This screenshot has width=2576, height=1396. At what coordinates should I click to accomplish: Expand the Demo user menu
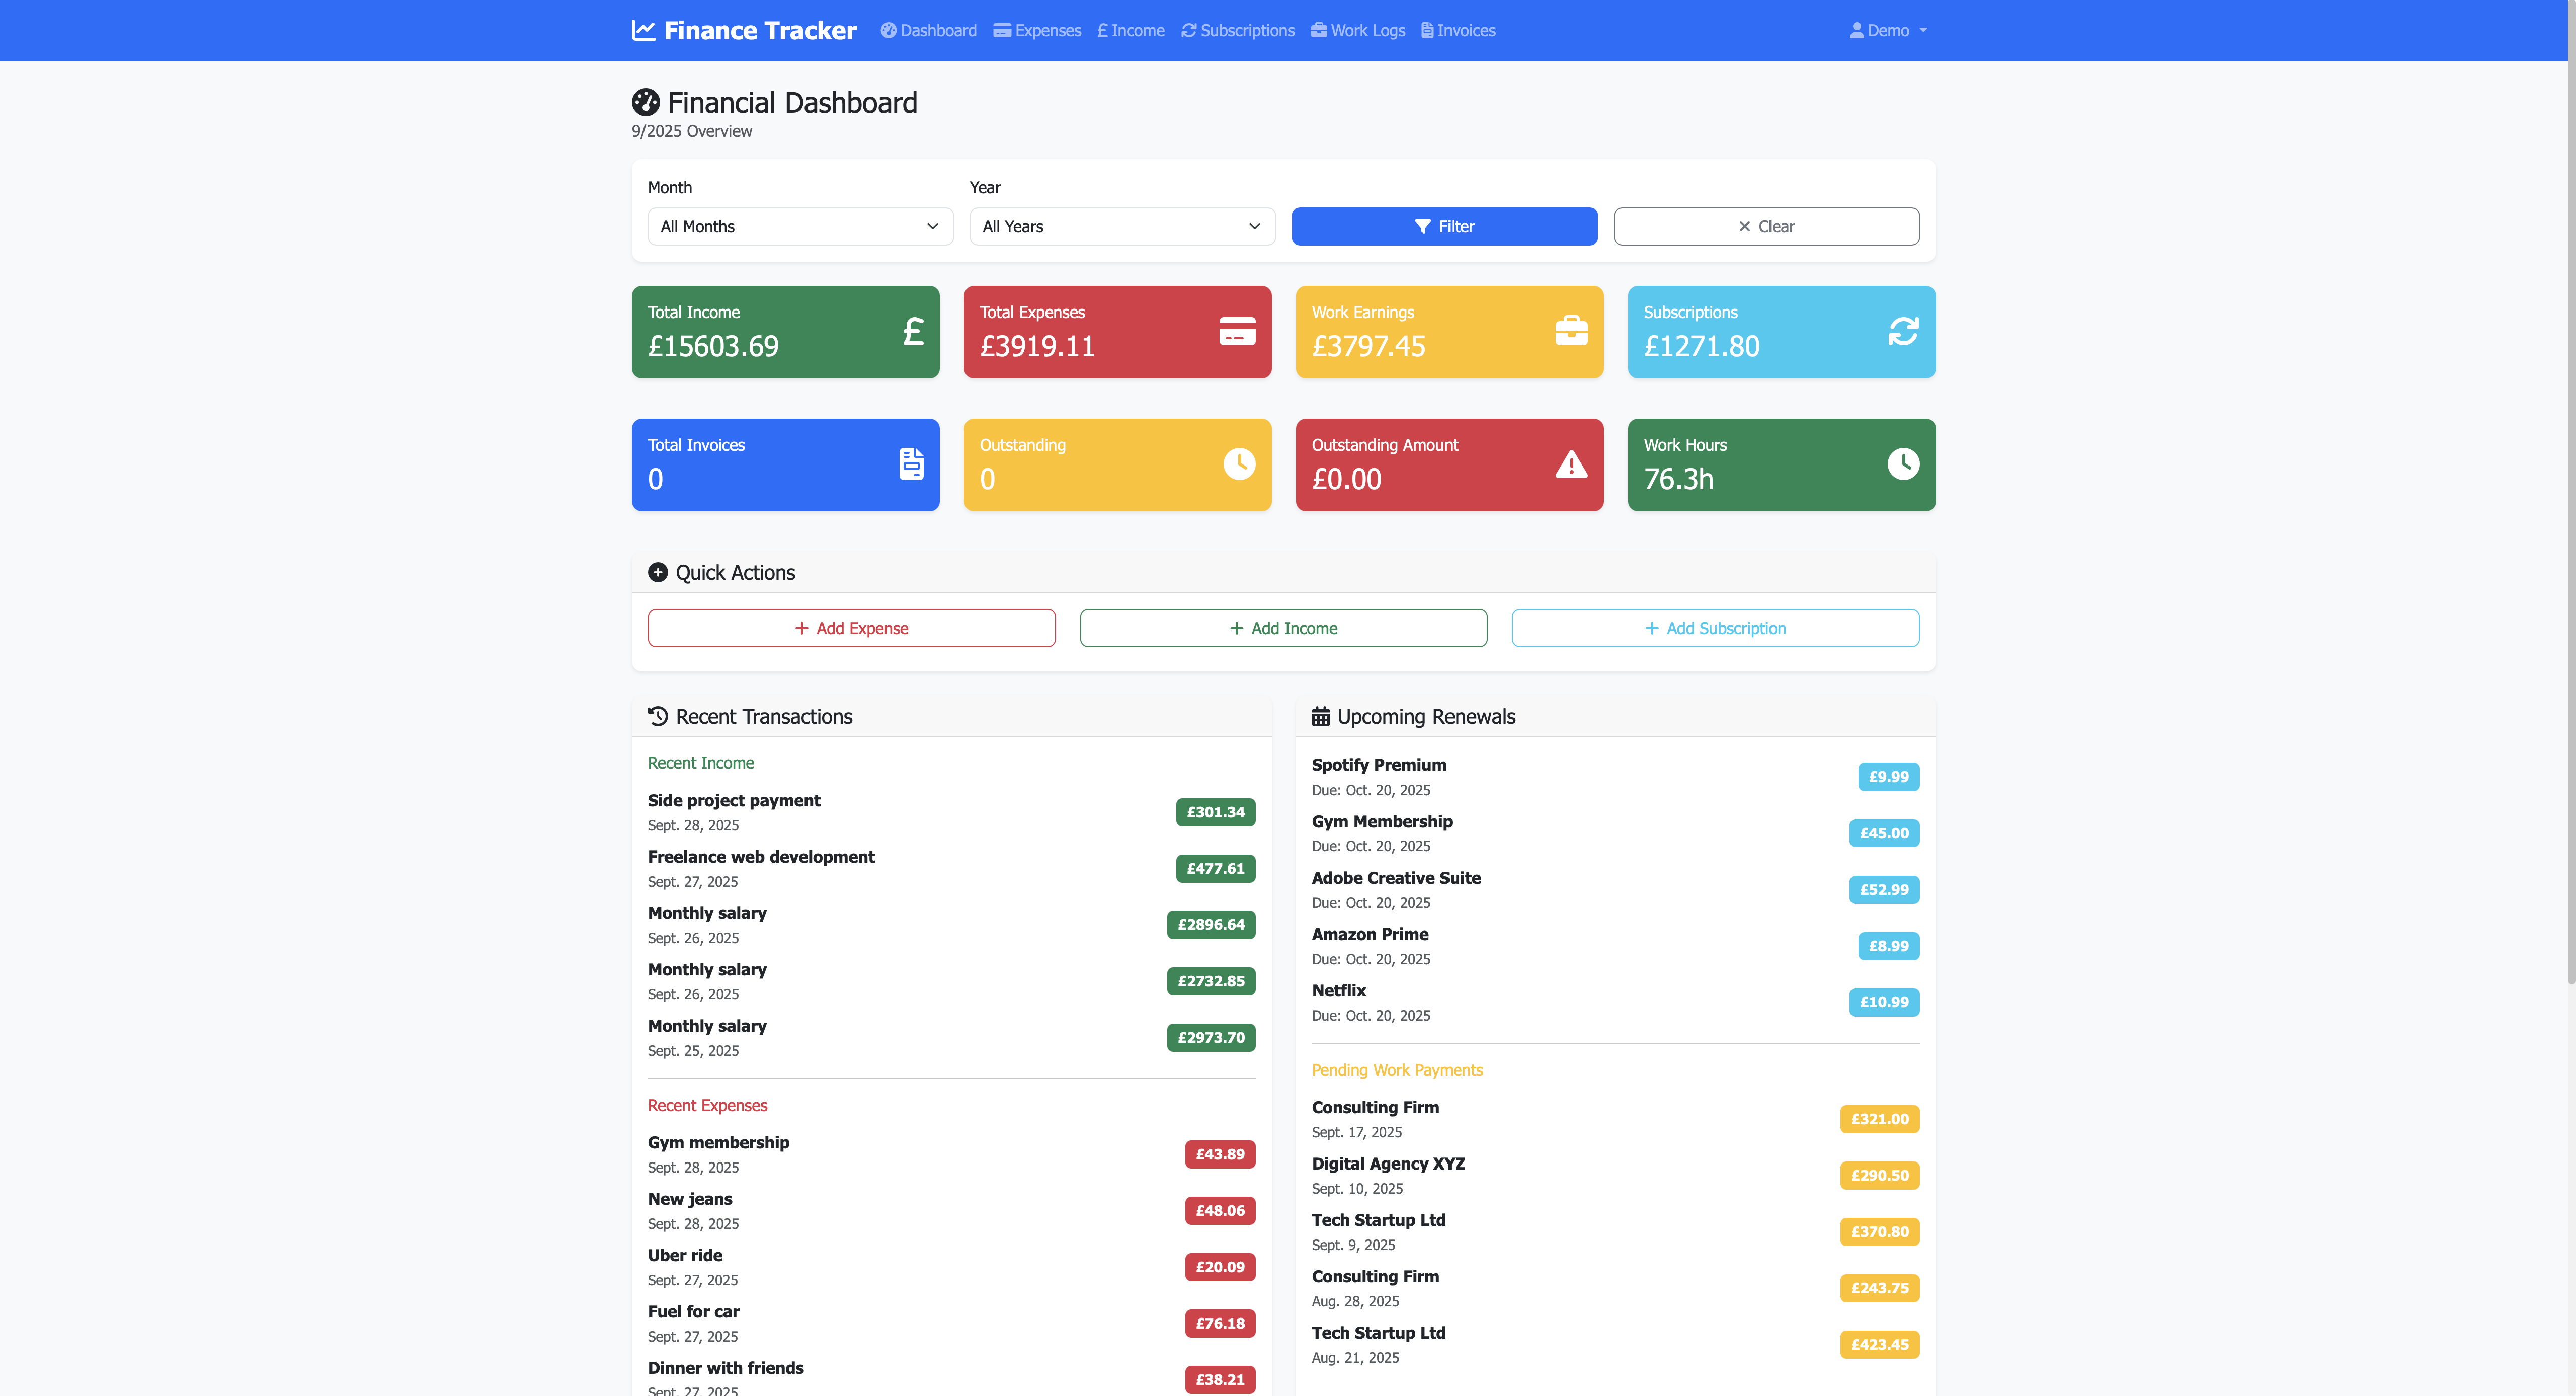[1888, 31]
